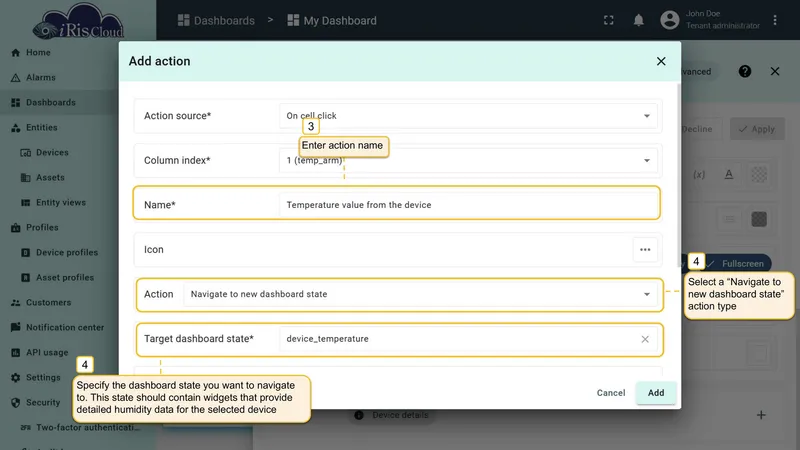Click the iRisCloud logo
Viewport: 800px width, 450px height.
coord(78,21)
